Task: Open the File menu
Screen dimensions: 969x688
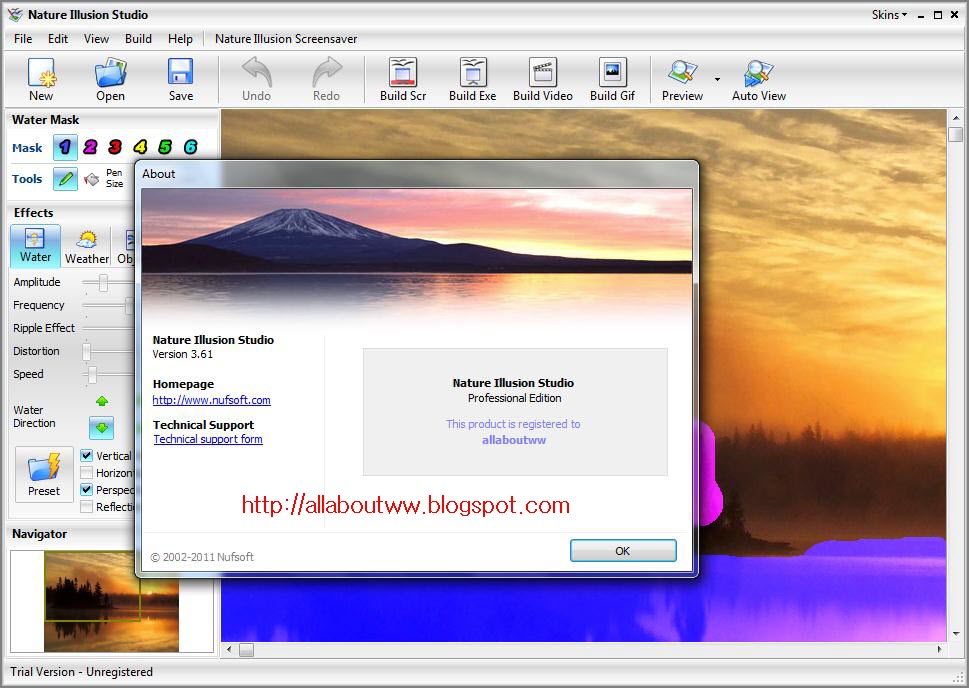Action: coord(23,38)
